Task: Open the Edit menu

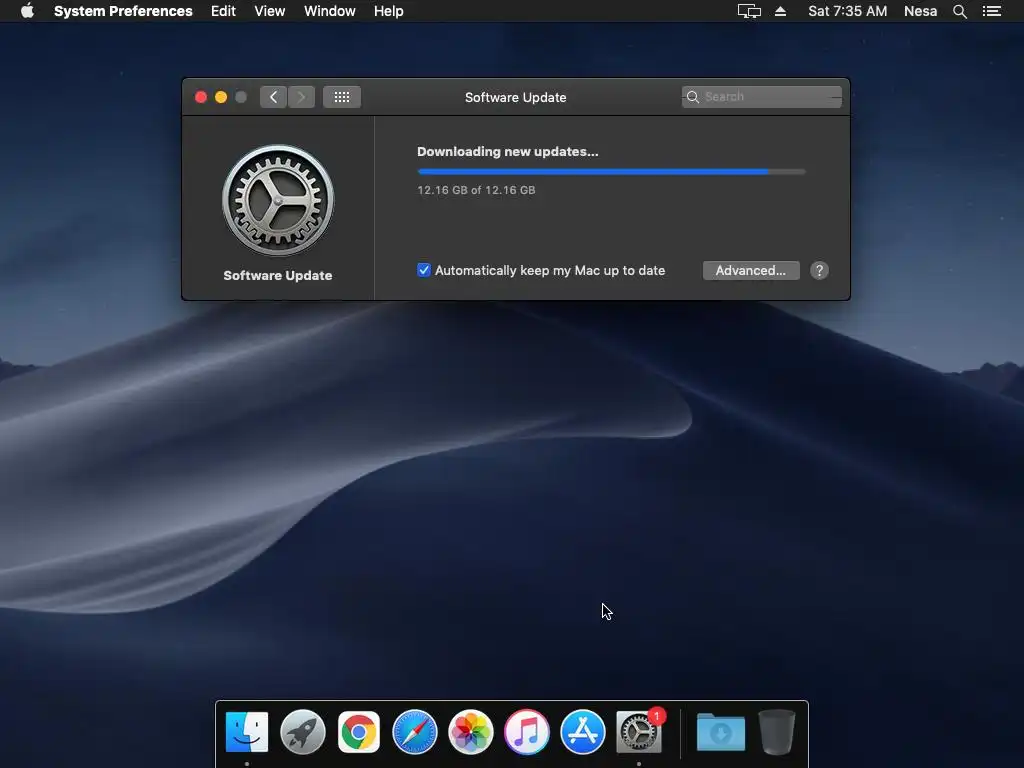Action: tap(223, 11)
